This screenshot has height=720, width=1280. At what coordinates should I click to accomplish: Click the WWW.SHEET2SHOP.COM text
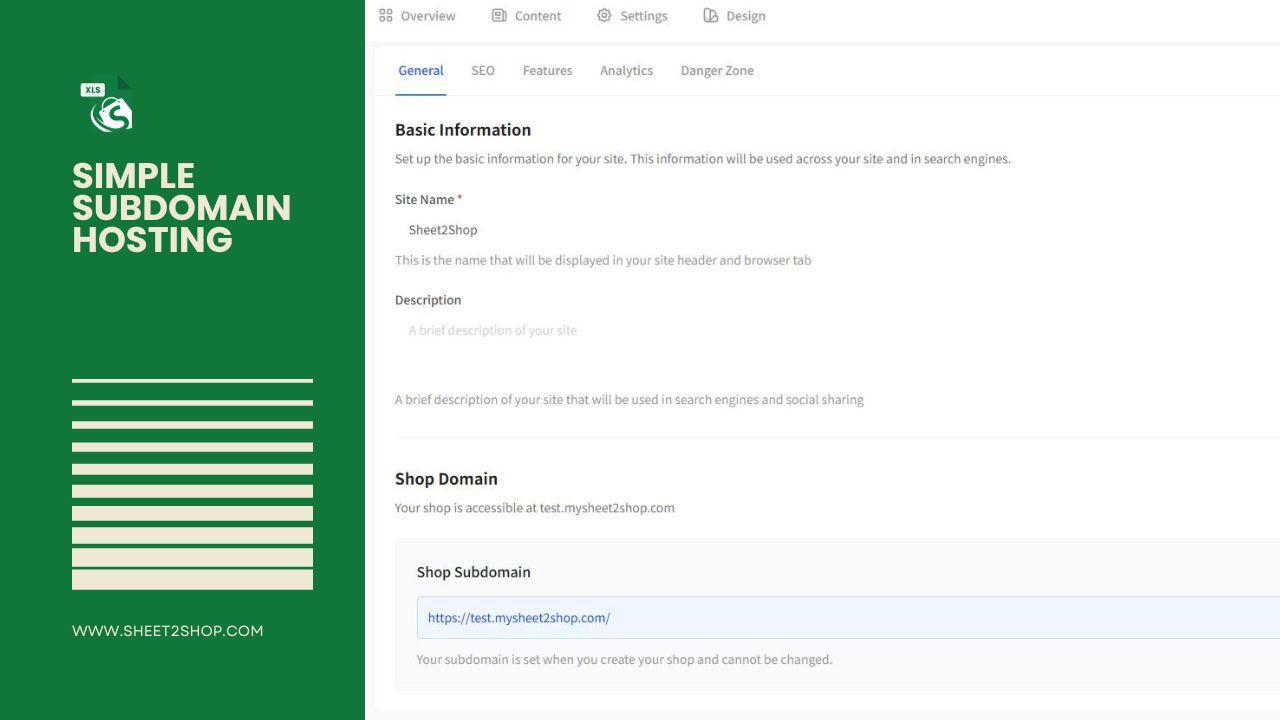[x=168, y=631]
